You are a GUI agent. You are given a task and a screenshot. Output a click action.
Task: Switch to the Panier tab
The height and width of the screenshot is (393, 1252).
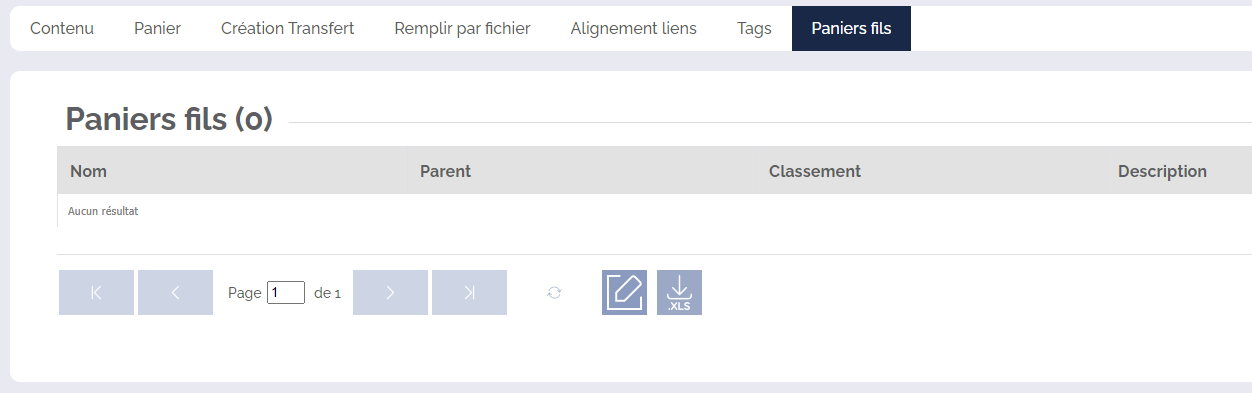coord(157,28)
